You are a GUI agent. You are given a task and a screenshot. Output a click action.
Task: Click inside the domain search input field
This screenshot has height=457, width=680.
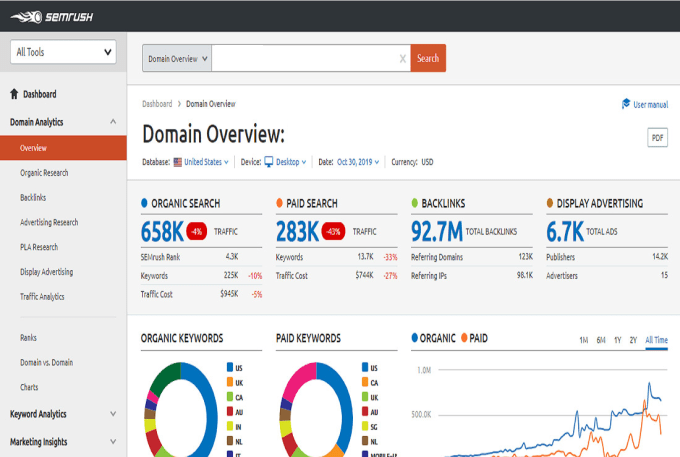click(x=304, y=59)
